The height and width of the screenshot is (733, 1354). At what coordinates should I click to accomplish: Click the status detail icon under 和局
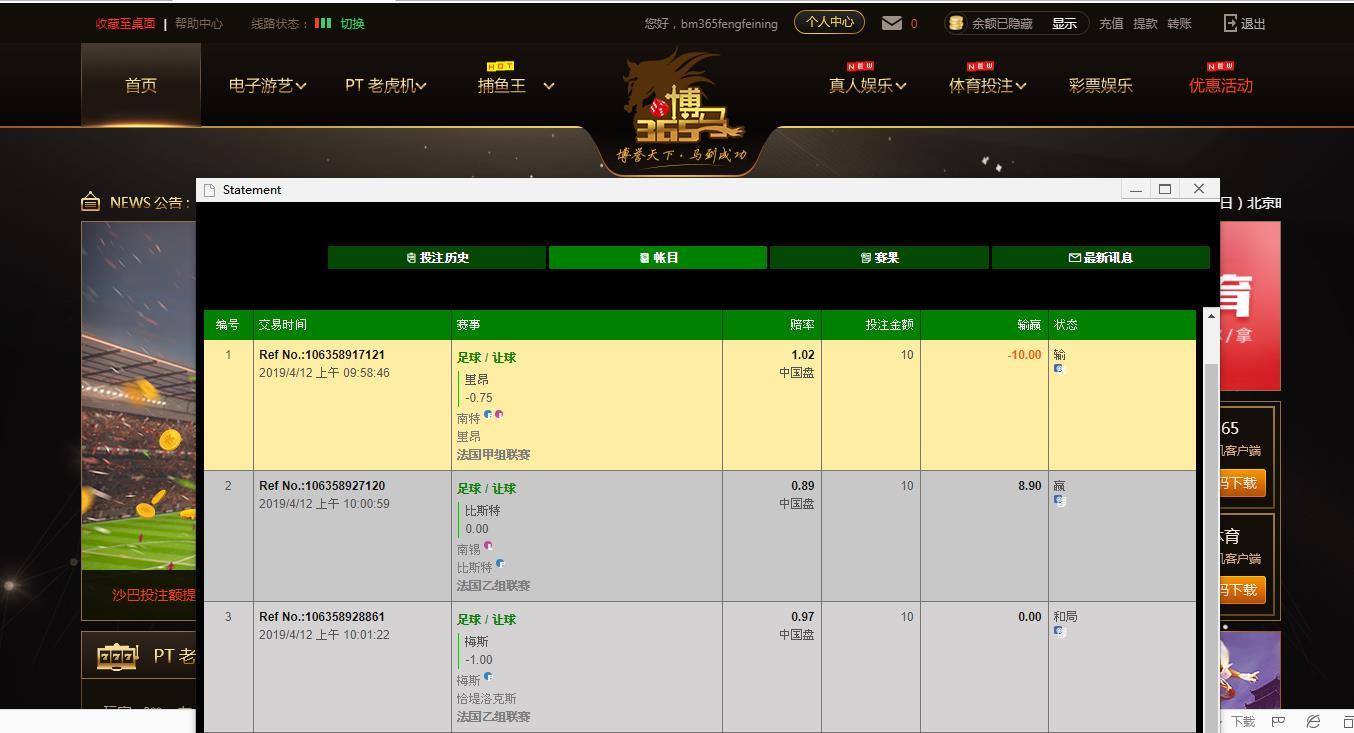(x=1059, y=631)
